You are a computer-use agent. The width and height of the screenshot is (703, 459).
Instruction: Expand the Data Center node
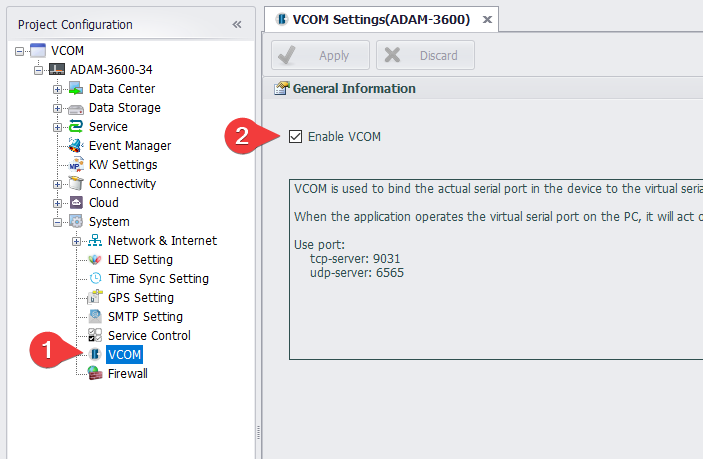click(x=57, y=89)
